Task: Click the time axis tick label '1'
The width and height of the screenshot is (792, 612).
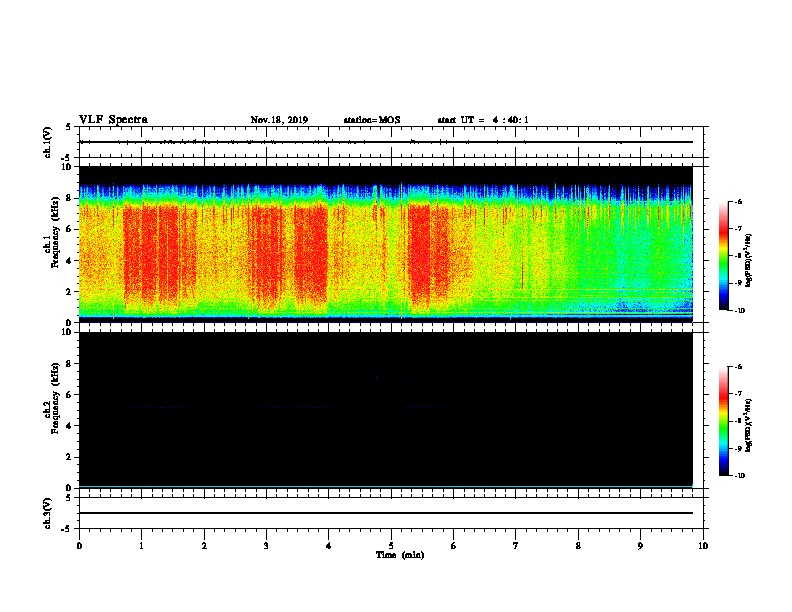Action: pyautogui.click(x=141, y=546)
